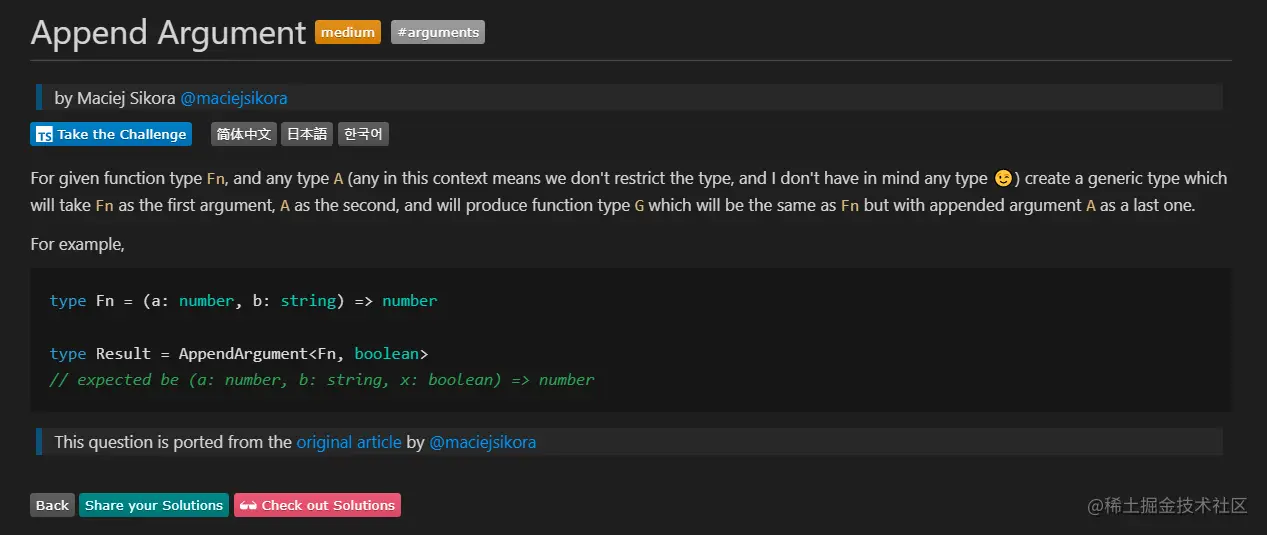Click the Append Argument heading

168,33
